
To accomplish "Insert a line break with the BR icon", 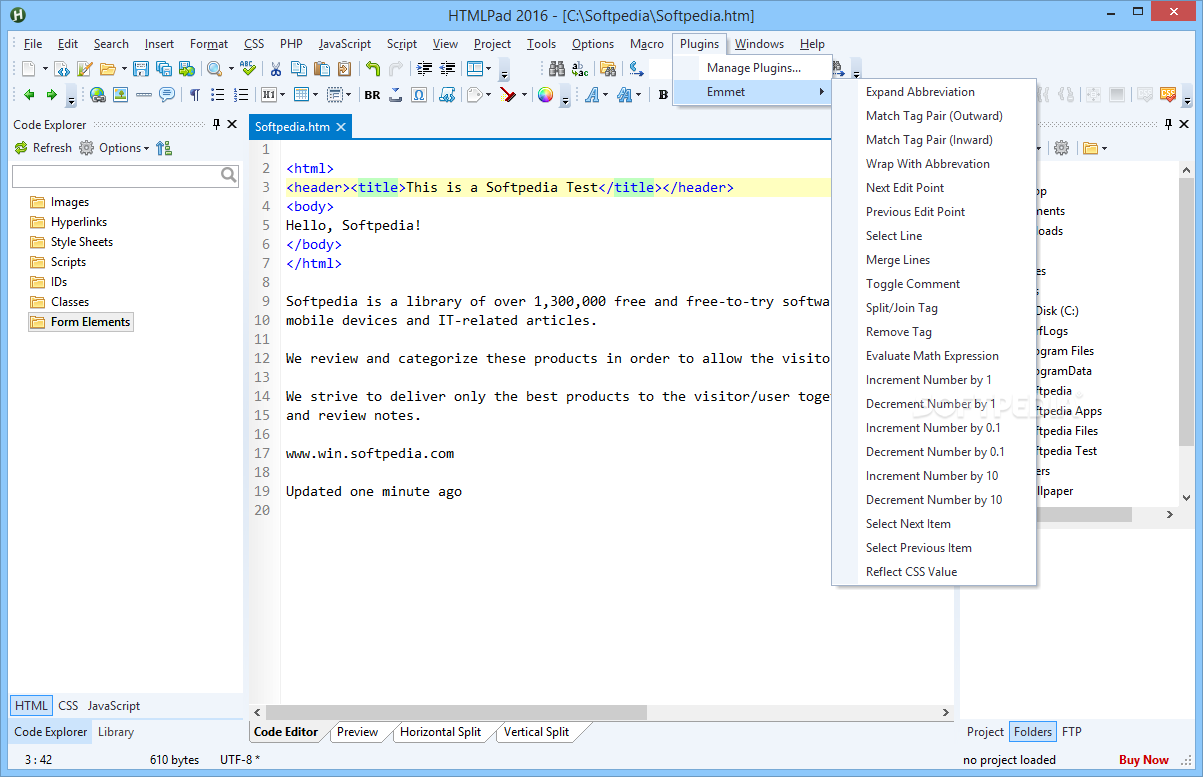I will [372, 95].
